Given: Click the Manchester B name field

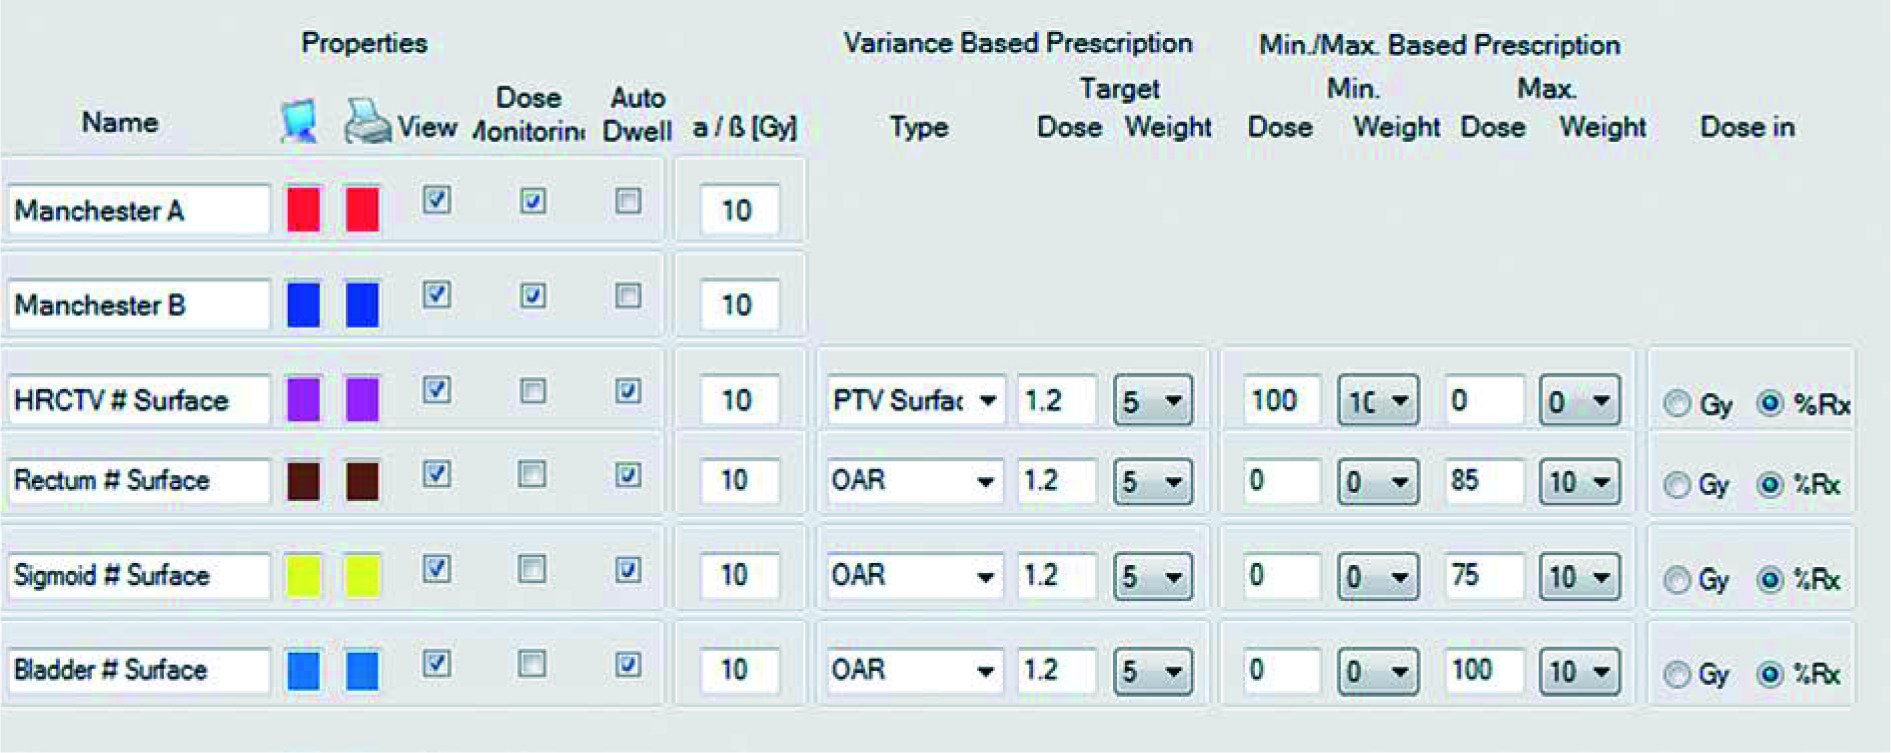Looking at the screenshot, I should tap(138, 305).
